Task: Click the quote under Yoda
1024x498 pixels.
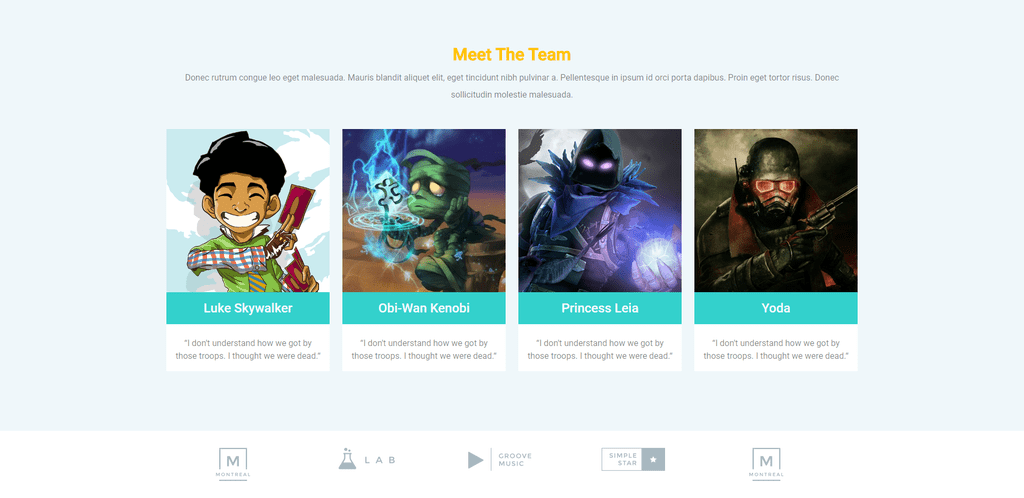Action: point(776,349)
